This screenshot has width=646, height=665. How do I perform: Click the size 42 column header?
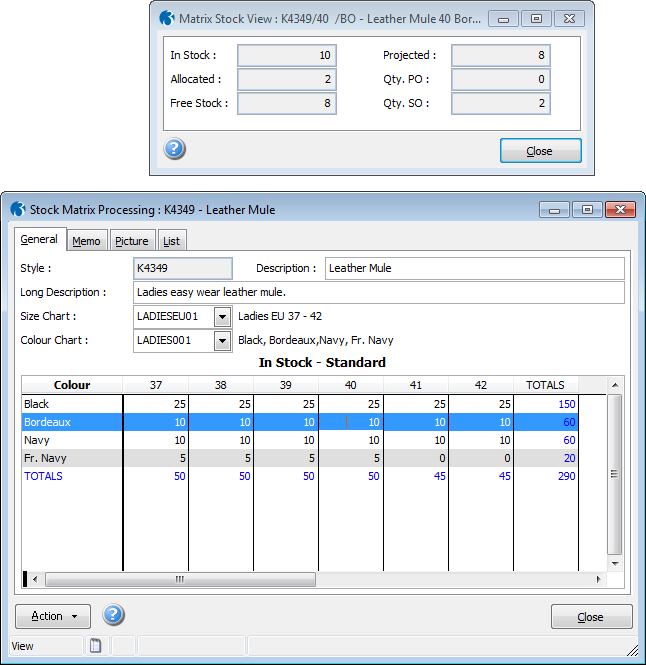pos(481,385)
